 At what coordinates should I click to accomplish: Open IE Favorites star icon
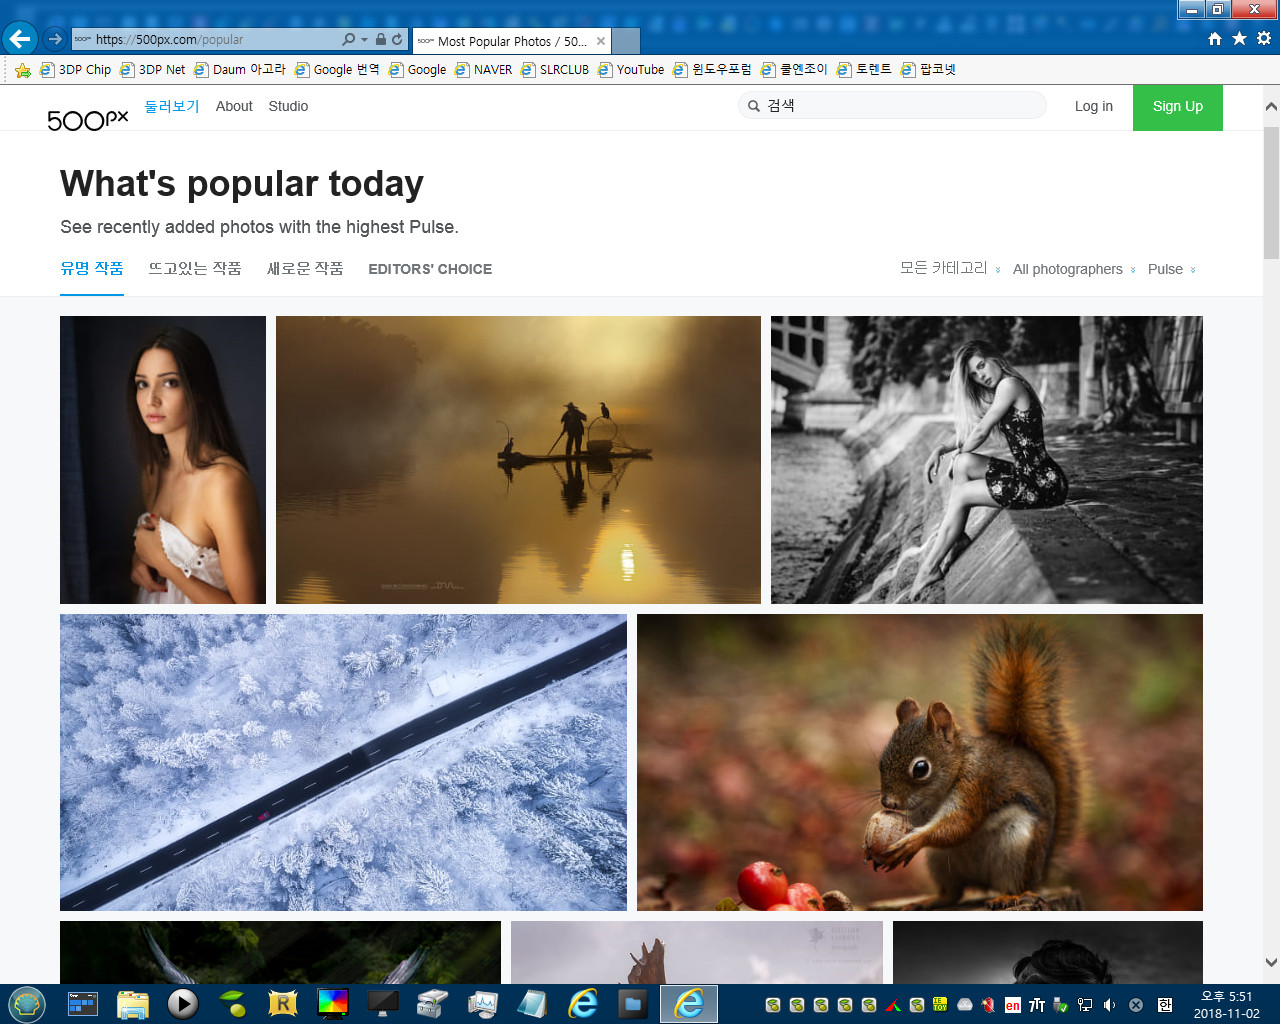coord(1239,38)
